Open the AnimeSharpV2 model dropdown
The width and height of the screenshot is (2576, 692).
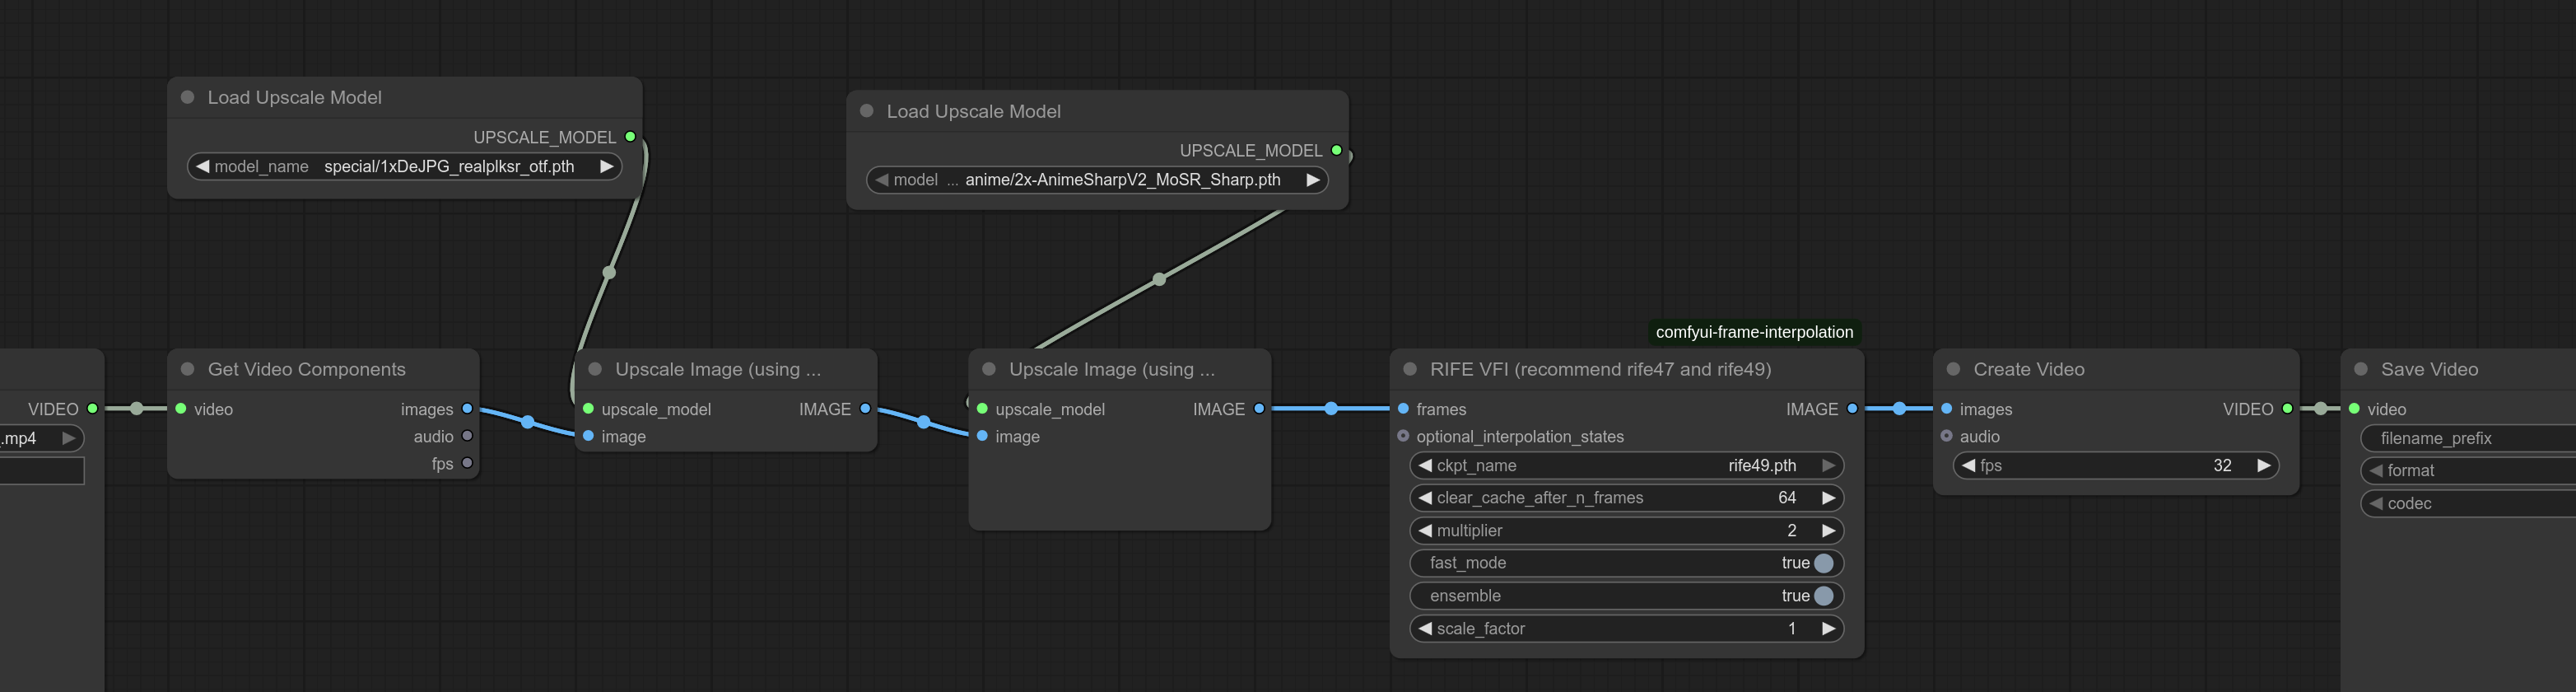[x=1097, y=180]
